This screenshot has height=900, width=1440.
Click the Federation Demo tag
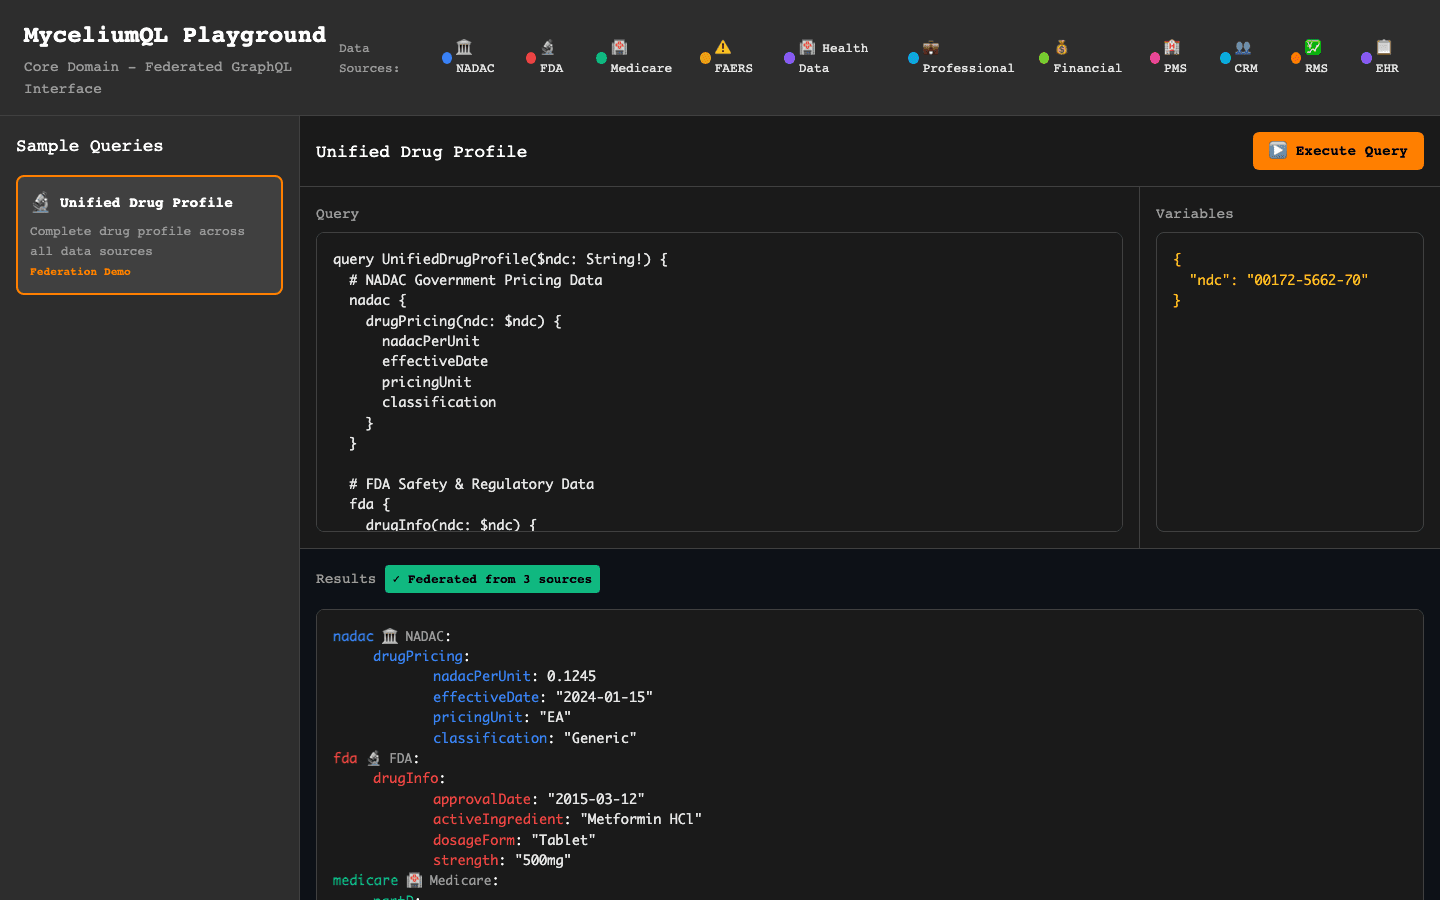[80, 272]
